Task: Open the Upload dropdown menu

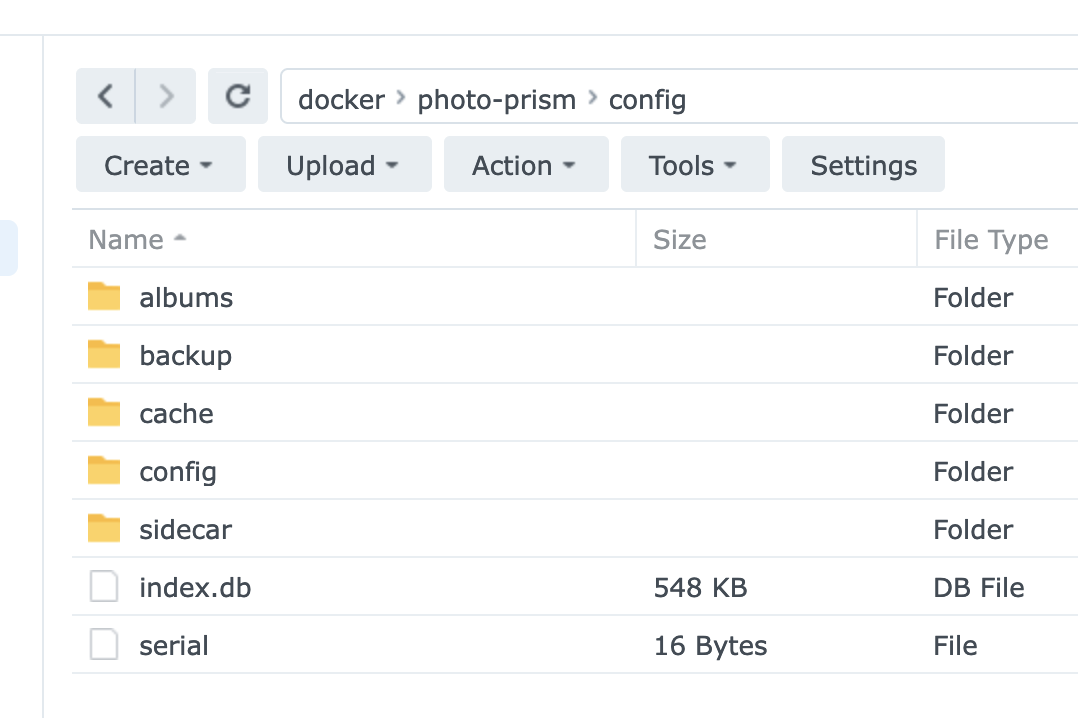Action: (x=344, y=164)
